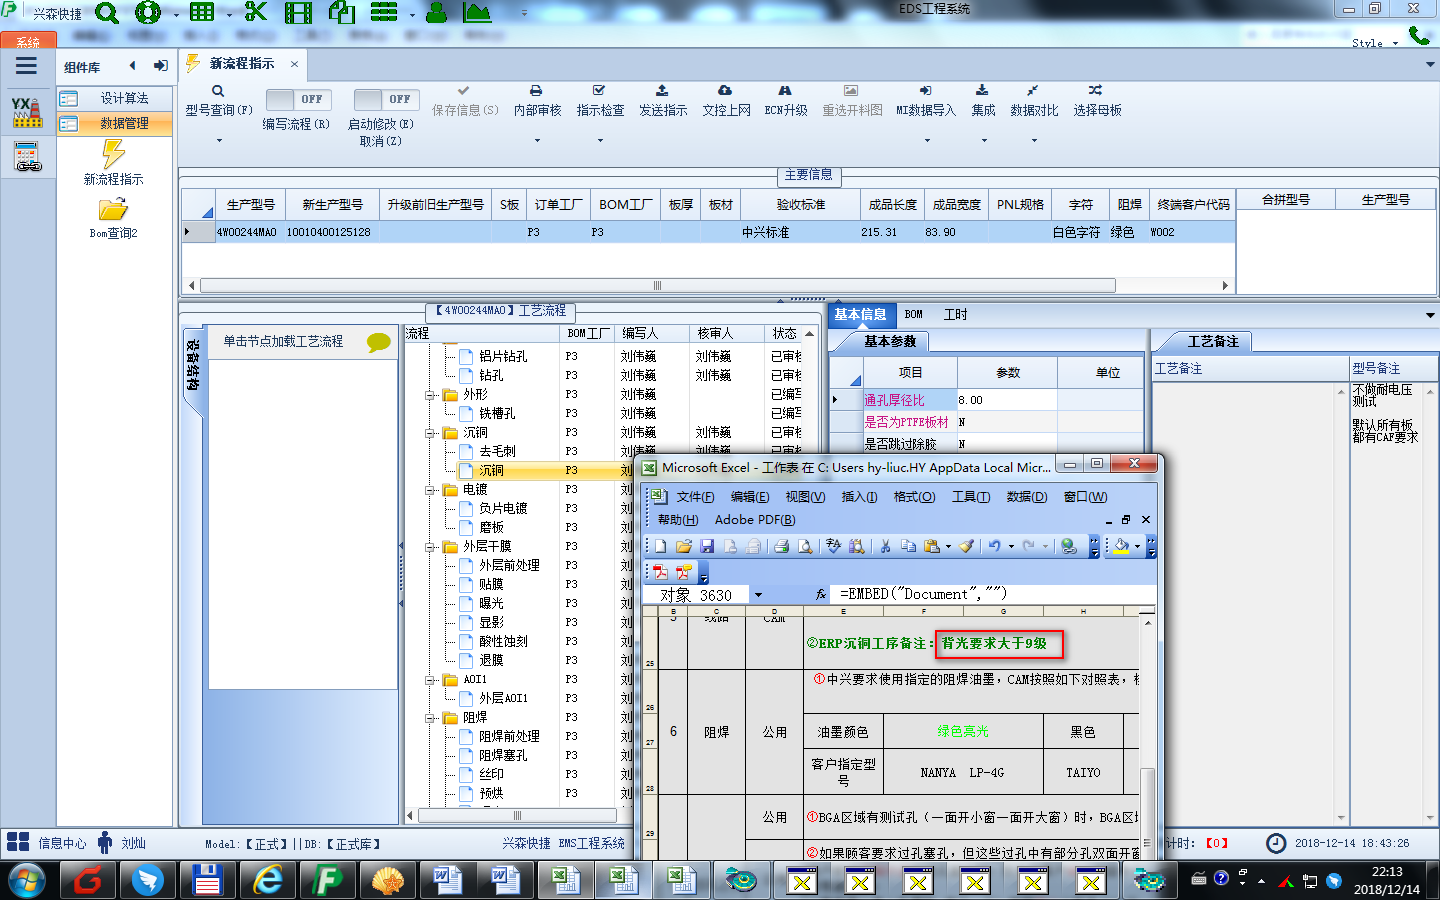This screenshot has width=1440, height=900.
Task: Click the green table grid icon
Action: [x=202, y=13]
